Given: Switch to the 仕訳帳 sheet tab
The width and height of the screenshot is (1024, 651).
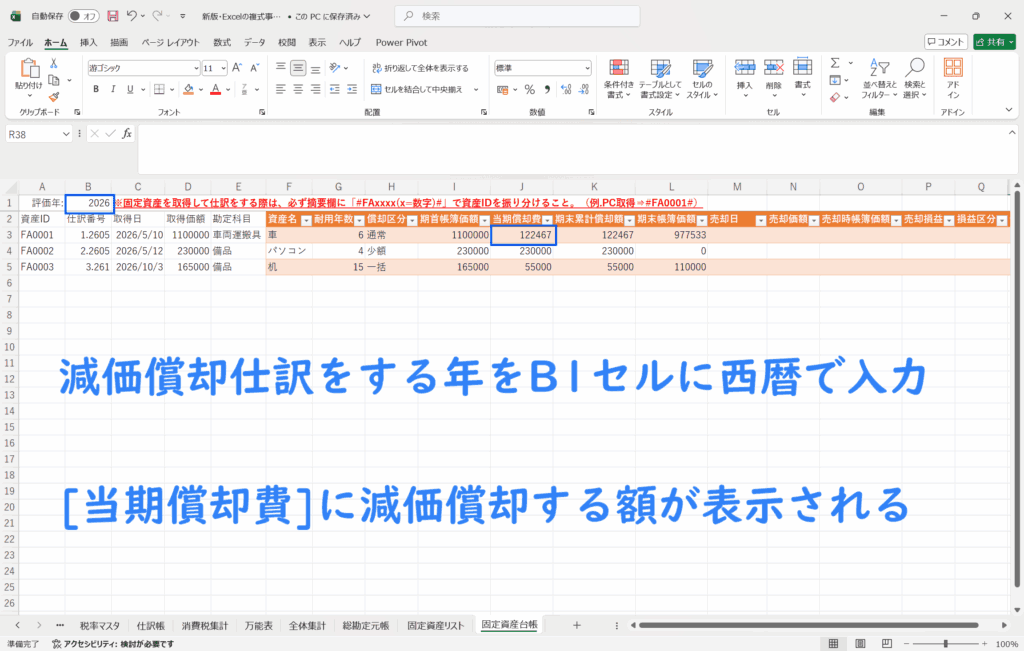Looking at the screenshot, I should pos(151,625).
